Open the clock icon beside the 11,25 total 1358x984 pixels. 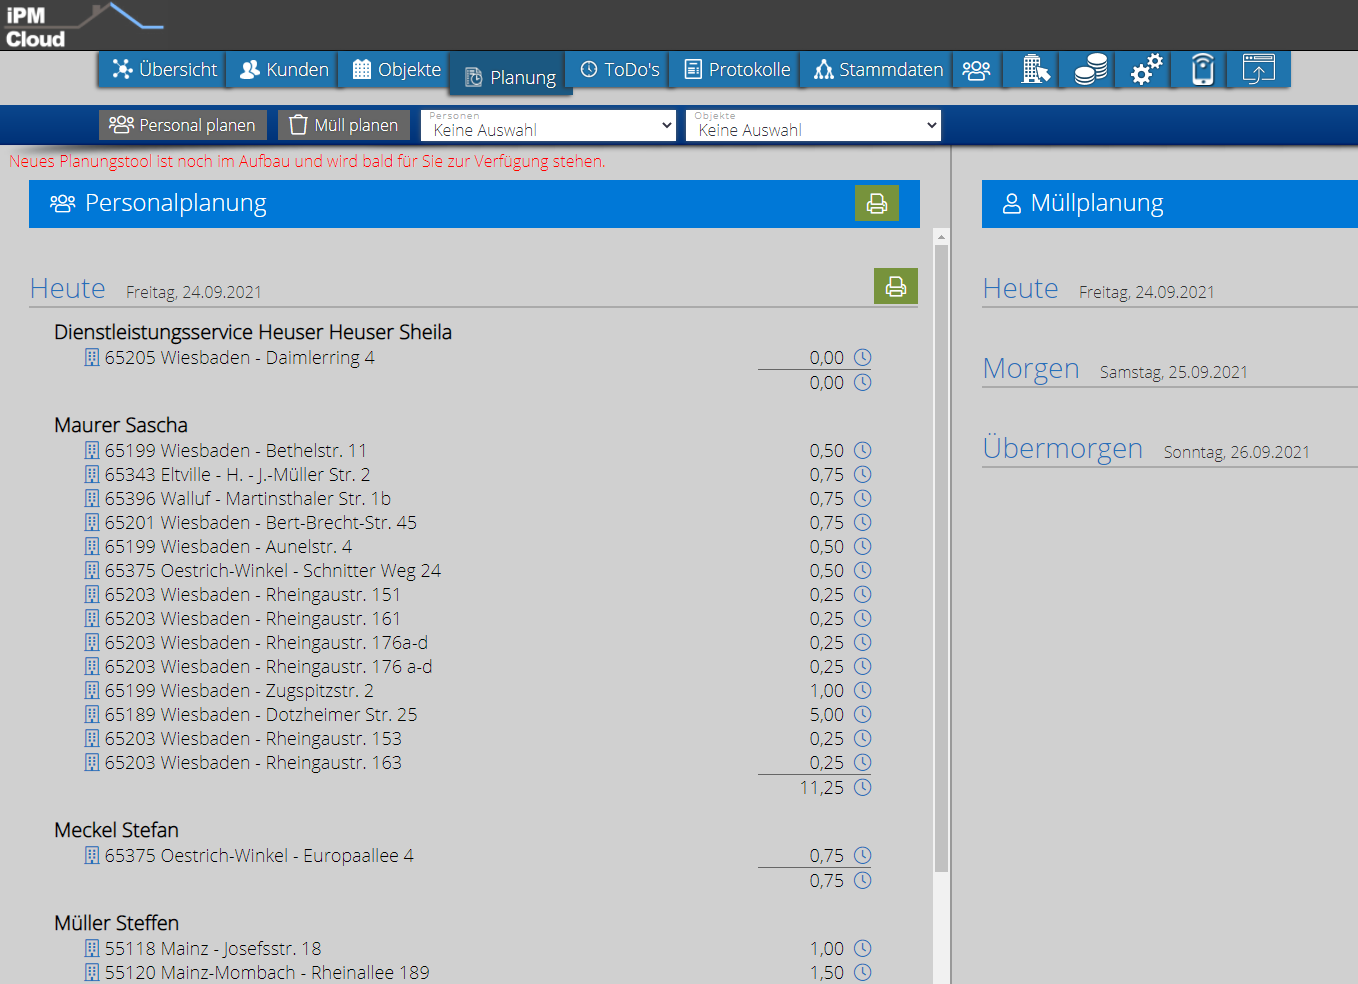coord(862,787)
